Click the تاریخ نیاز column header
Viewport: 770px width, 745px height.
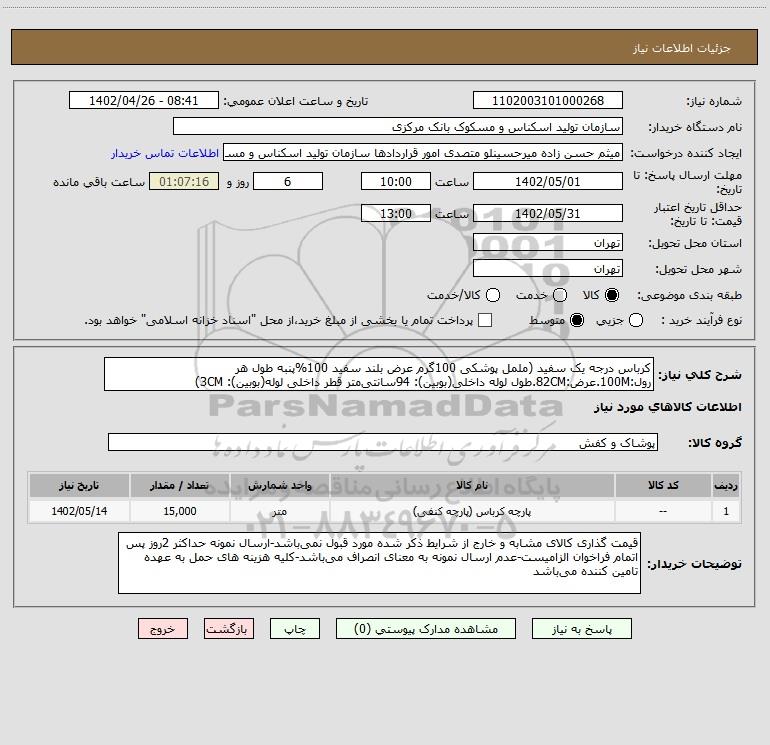[x=79, y=485]
